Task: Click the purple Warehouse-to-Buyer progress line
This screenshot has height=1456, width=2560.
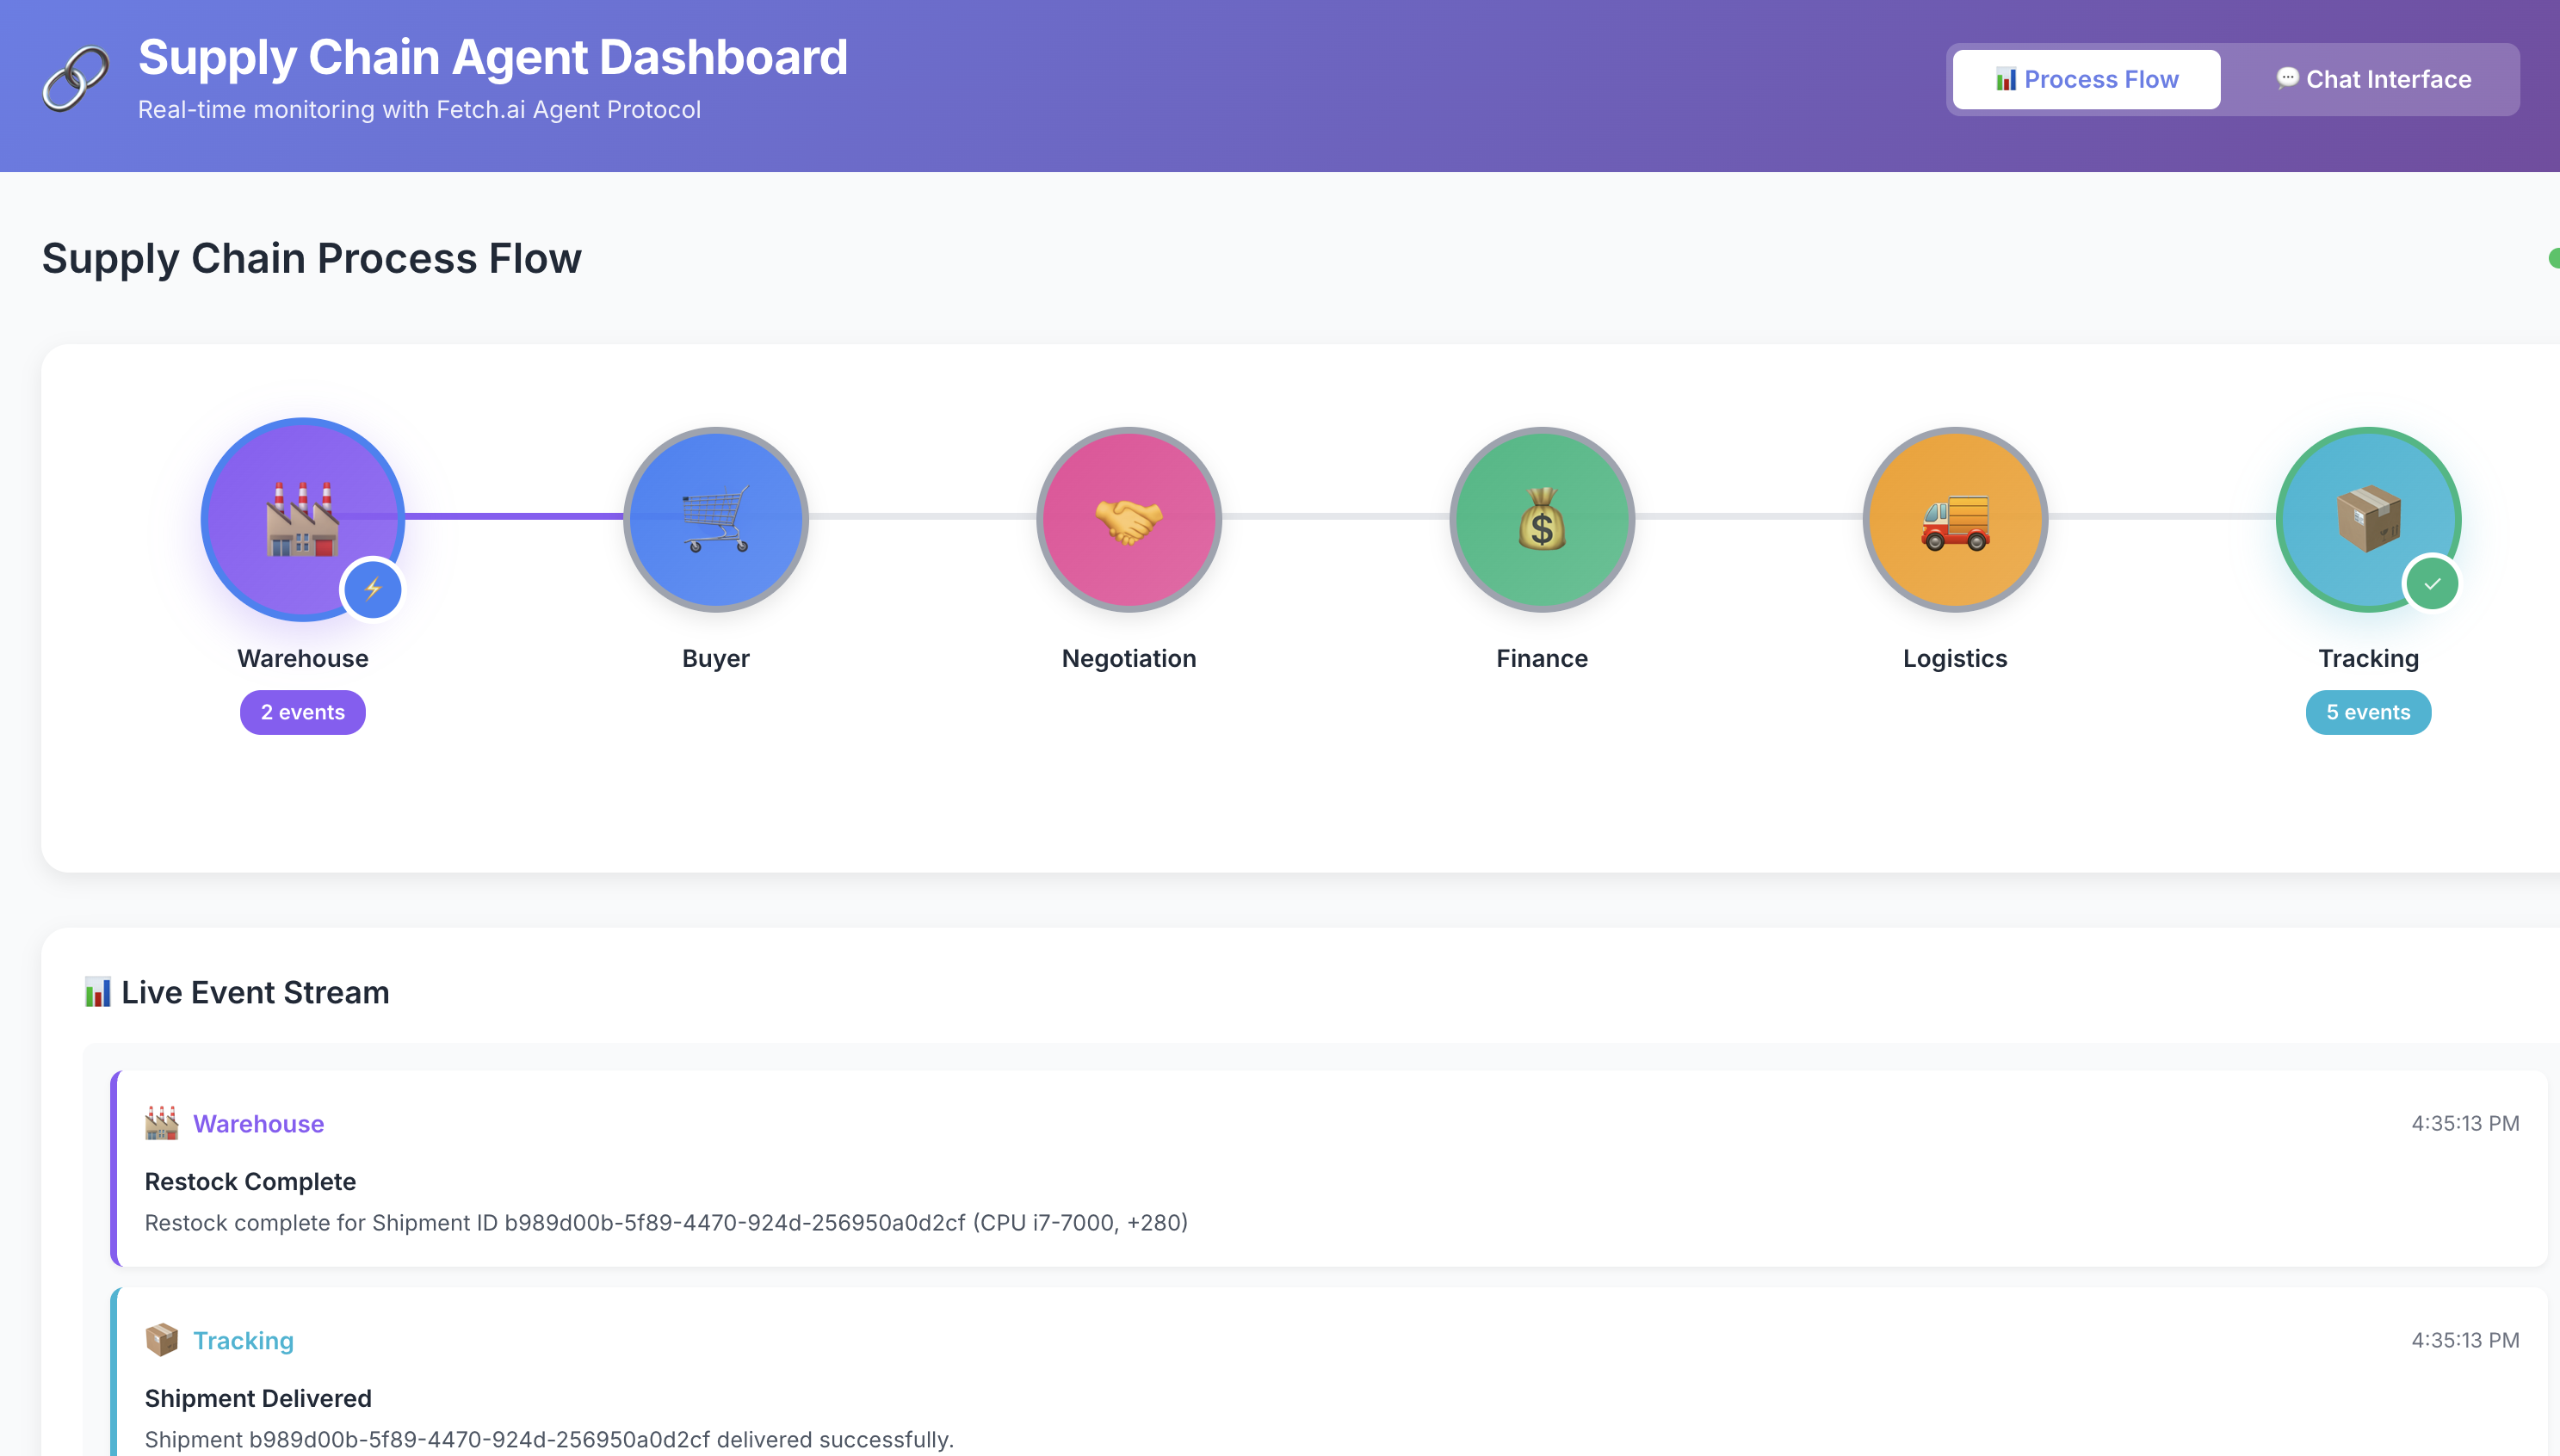Action: [513, 516]
